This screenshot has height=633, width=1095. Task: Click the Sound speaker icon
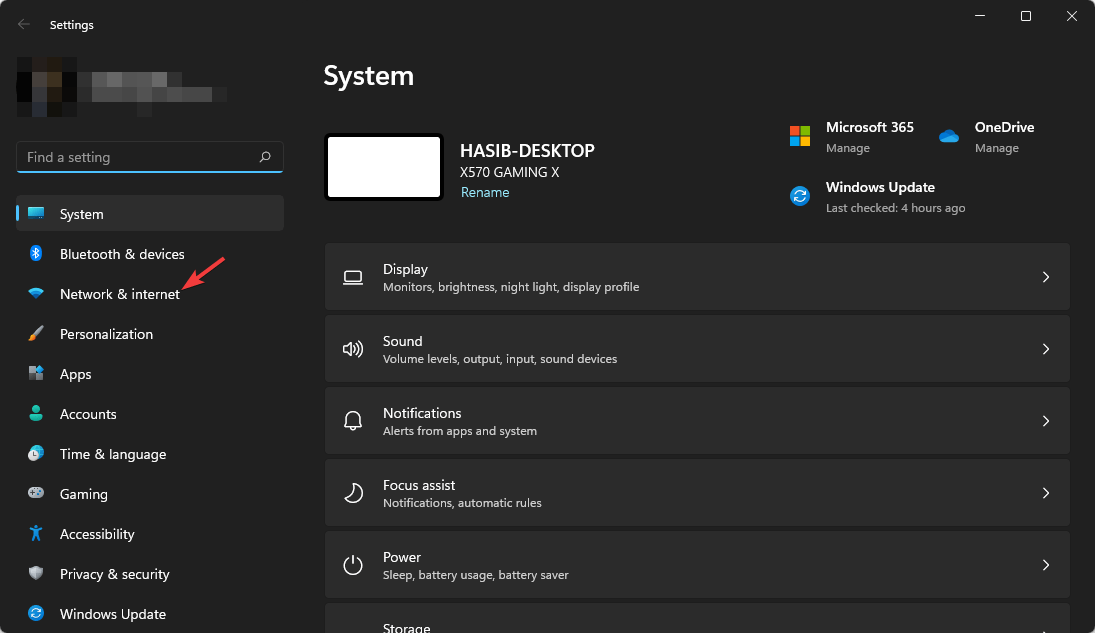coord(353,349)
